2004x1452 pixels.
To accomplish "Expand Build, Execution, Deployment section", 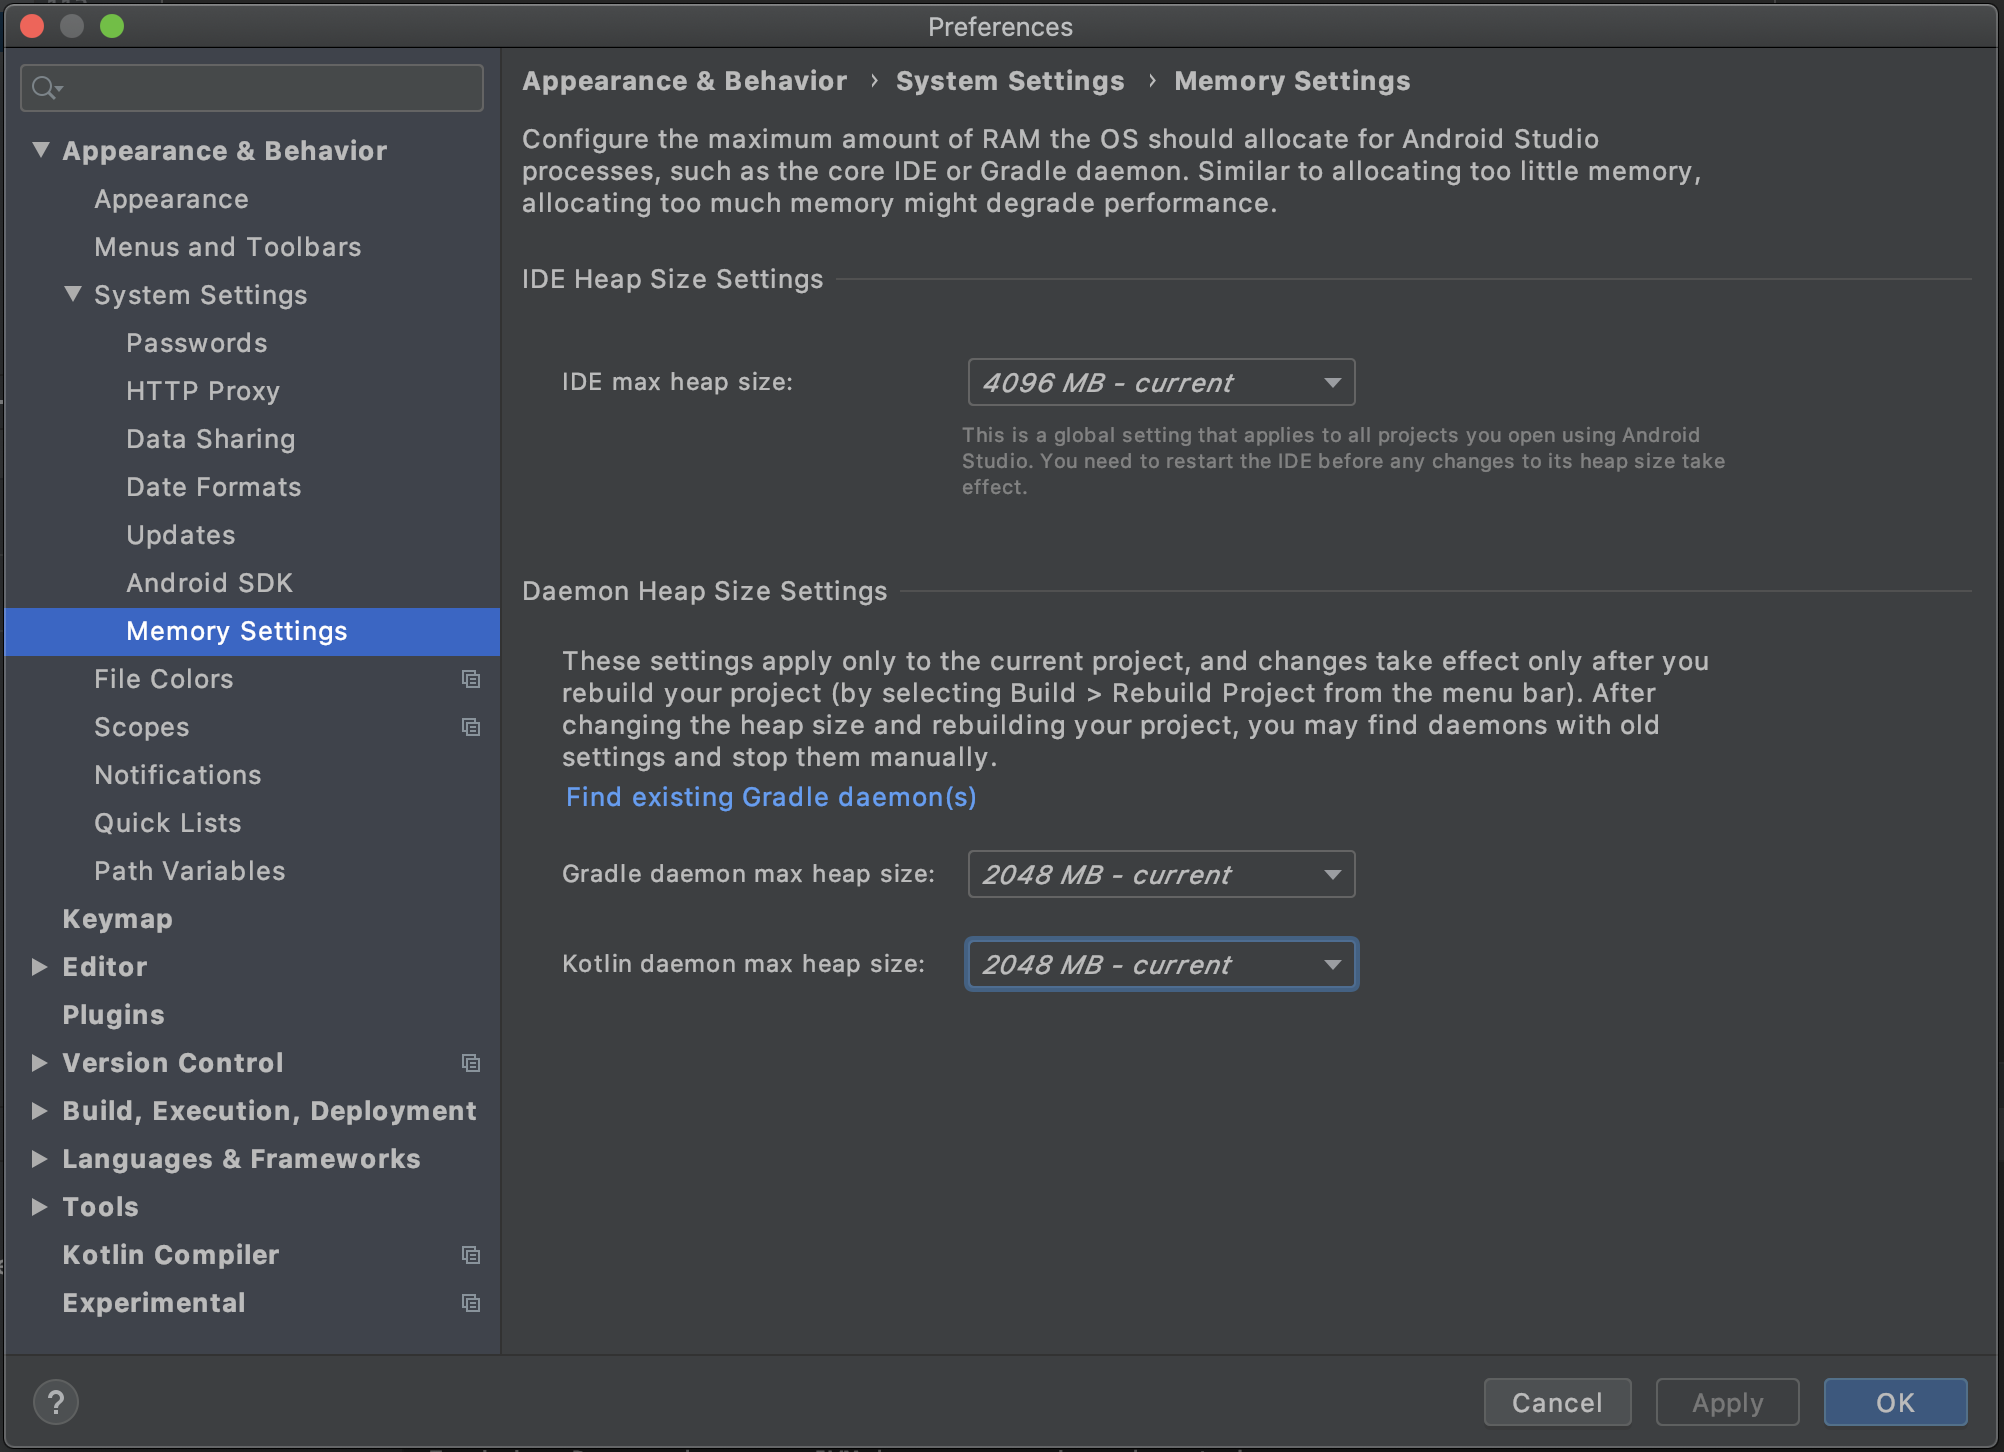I will click(40, 1111).
